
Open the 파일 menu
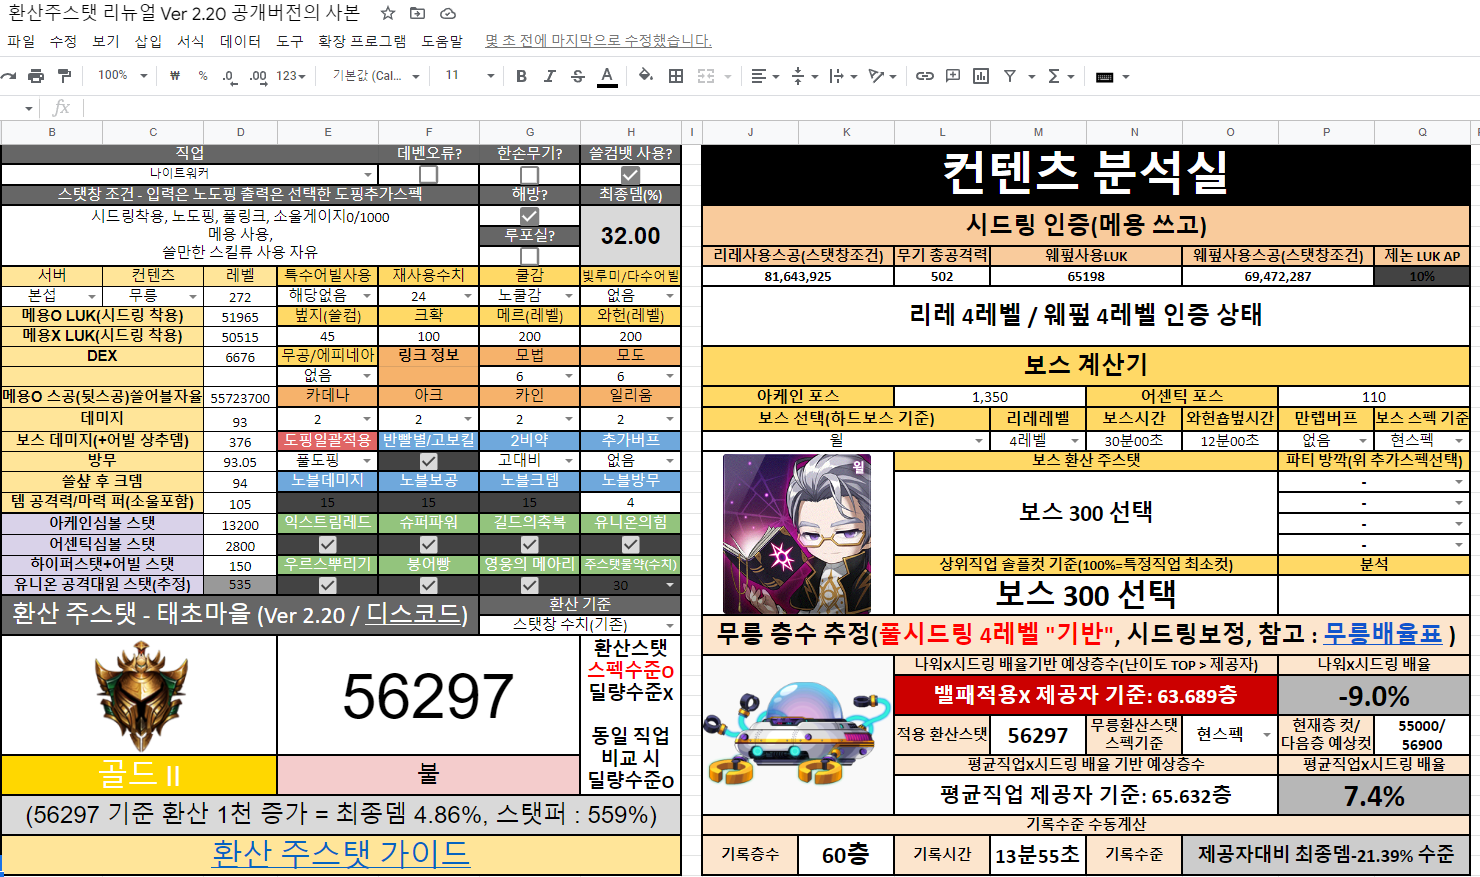click(x=21, y=41)
